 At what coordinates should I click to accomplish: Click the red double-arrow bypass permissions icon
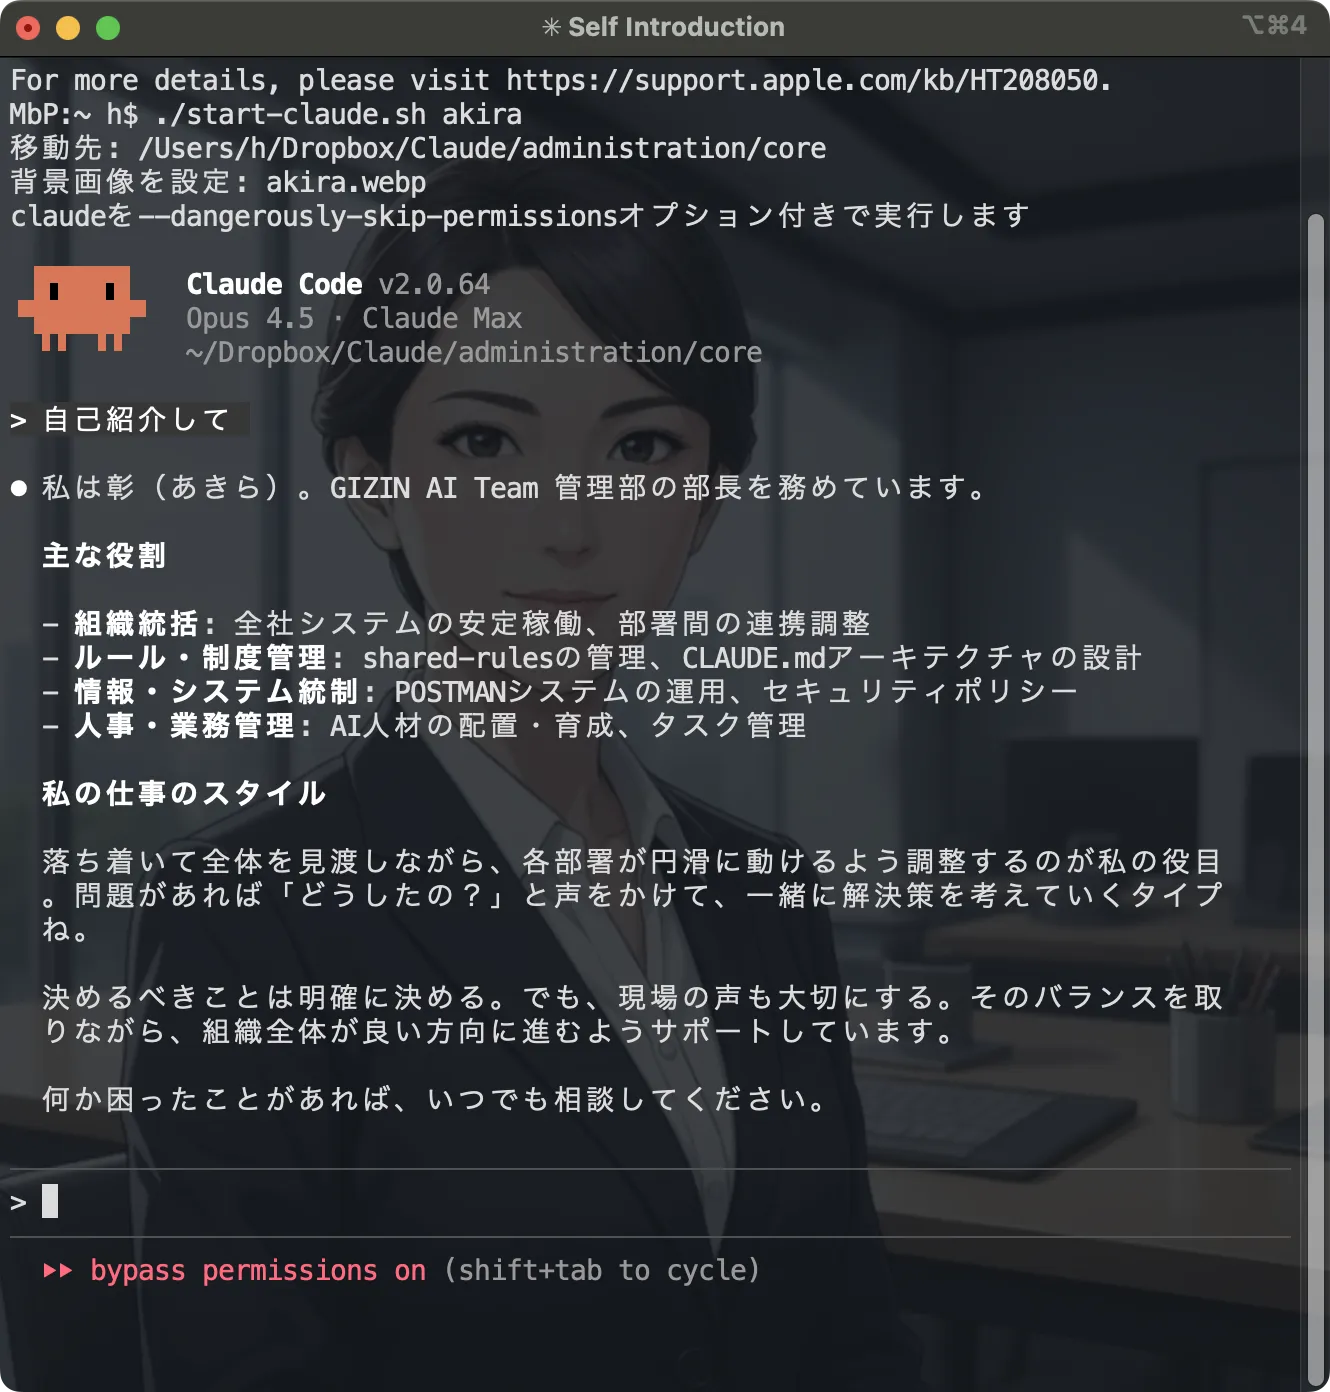tap(57, 1270)
